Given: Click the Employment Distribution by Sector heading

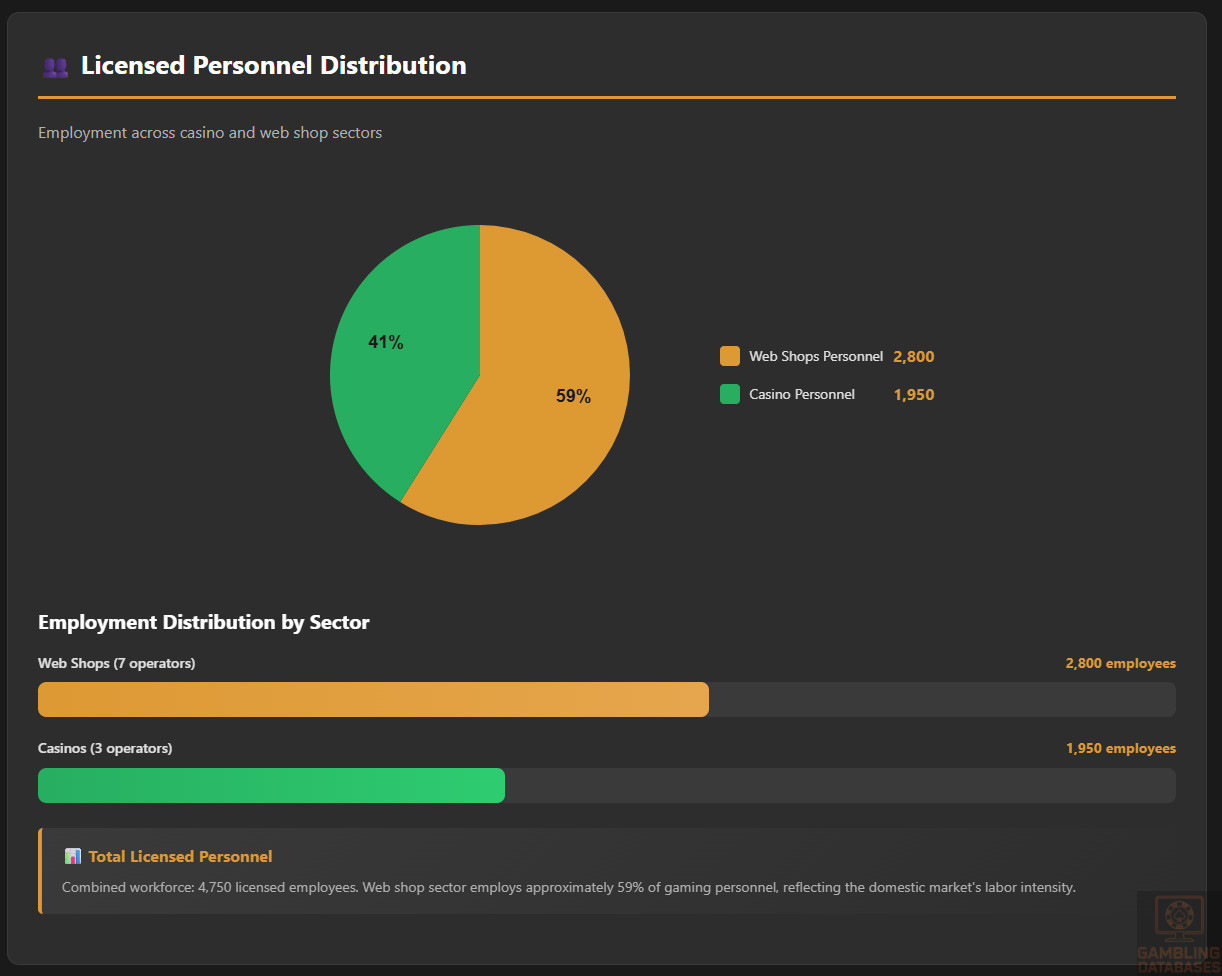Looking at the screenshot, I should pos(204,622).
